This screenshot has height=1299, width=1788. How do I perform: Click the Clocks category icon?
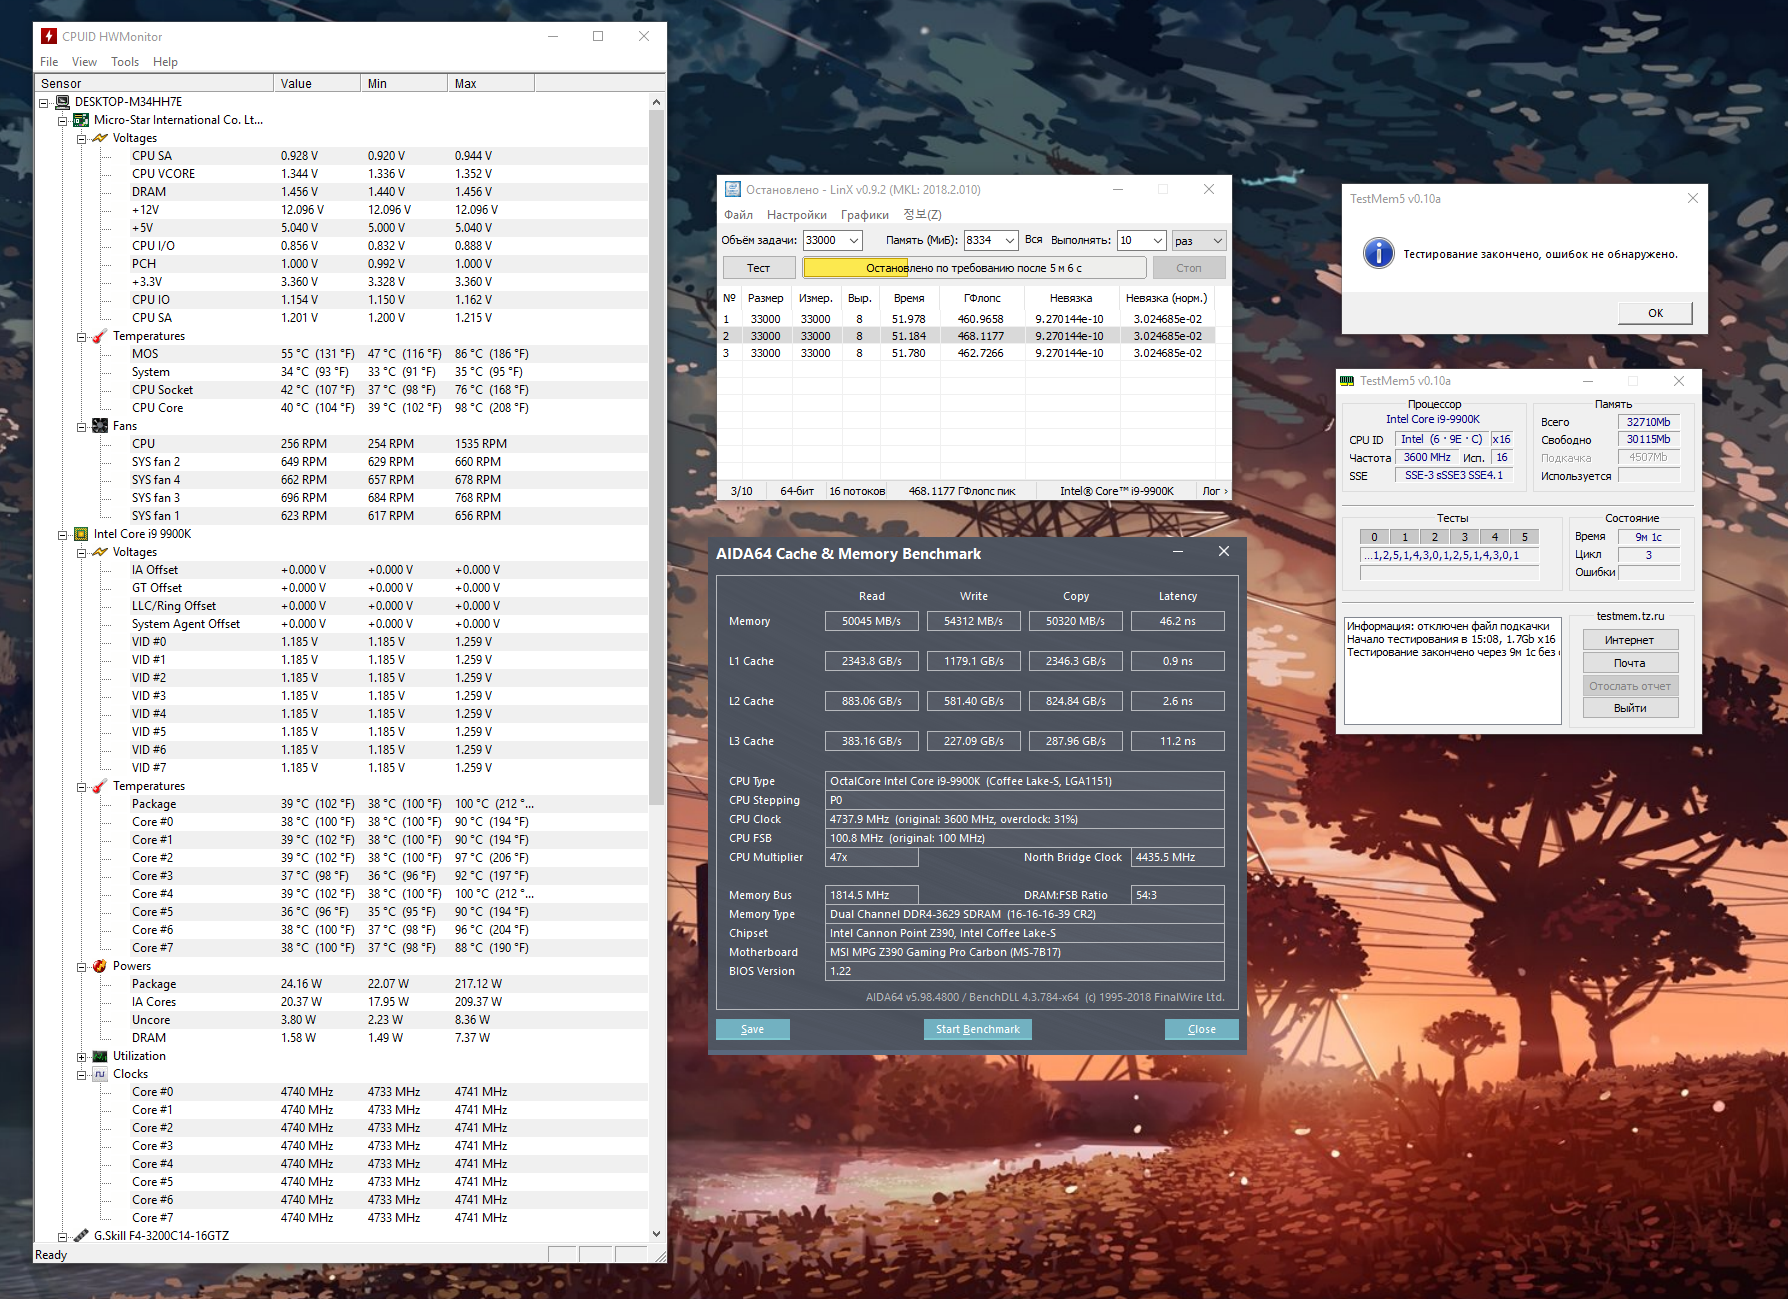pyautogui.click(x=100, y=1074)
